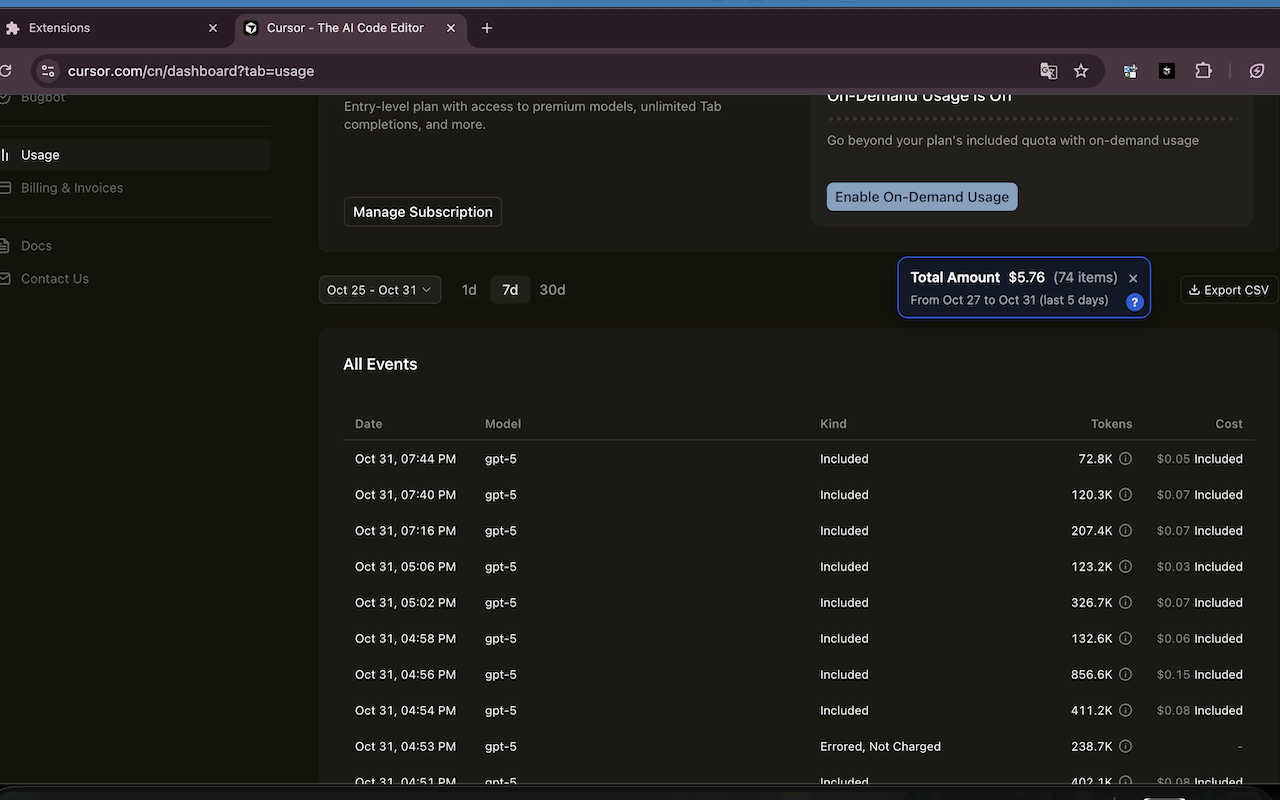
Task: Open Docs using the document icon
Action: 5,245
